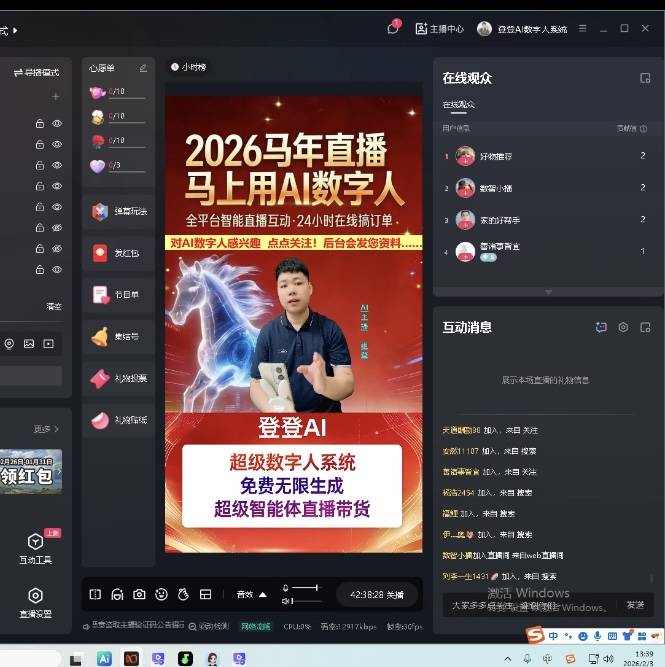The image size is (665, 667).
Task: Toggle the lock on the first source
Action: coord(39,123)
